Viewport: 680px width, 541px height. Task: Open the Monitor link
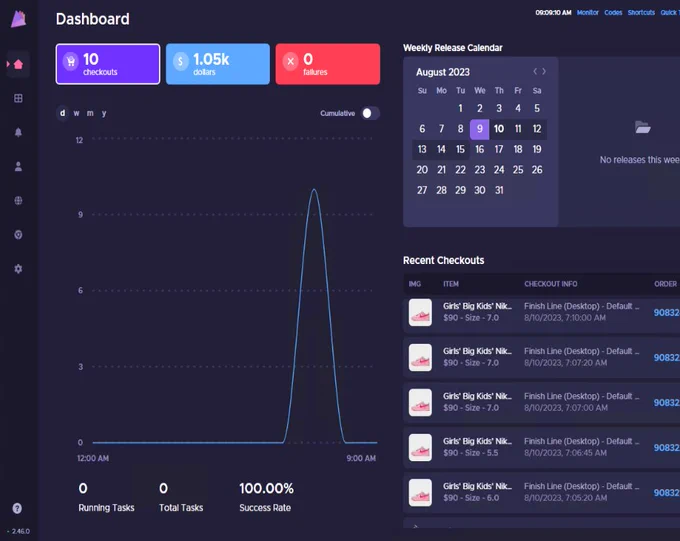point(587,13)
